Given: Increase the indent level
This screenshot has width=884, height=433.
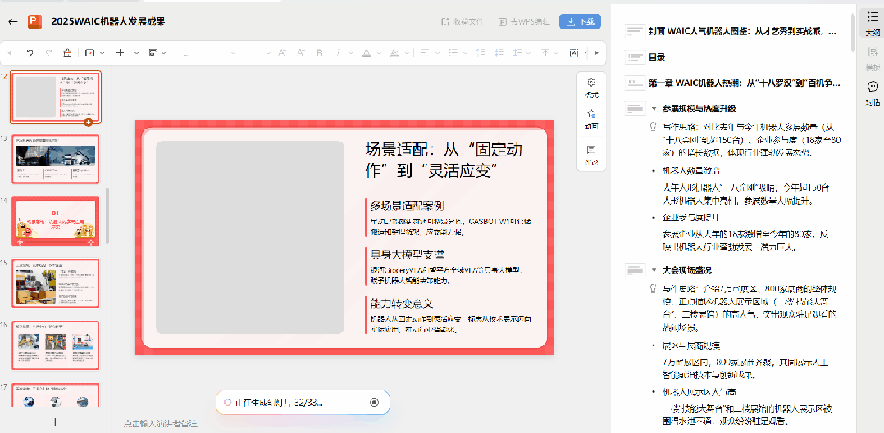Looking at the screenshot, I should click(x=499, y=53).
